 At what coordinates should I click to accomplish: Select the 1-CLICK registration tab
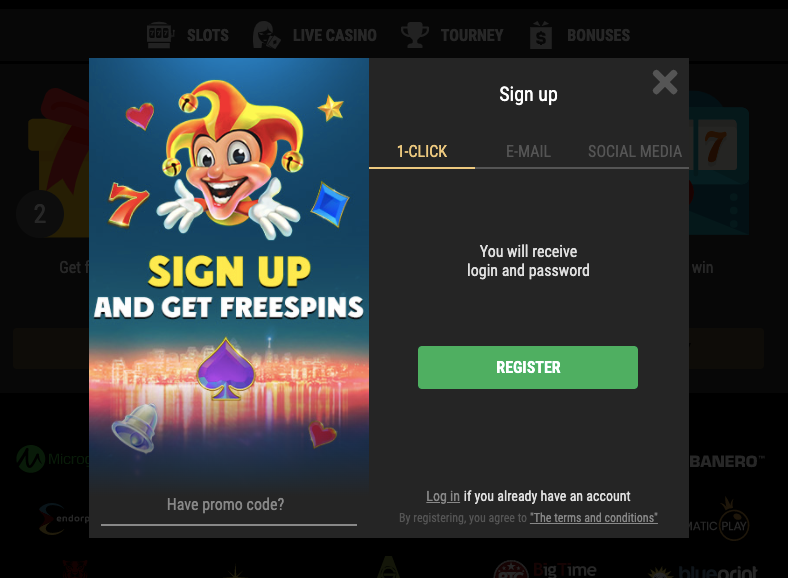tap(422, 151)
